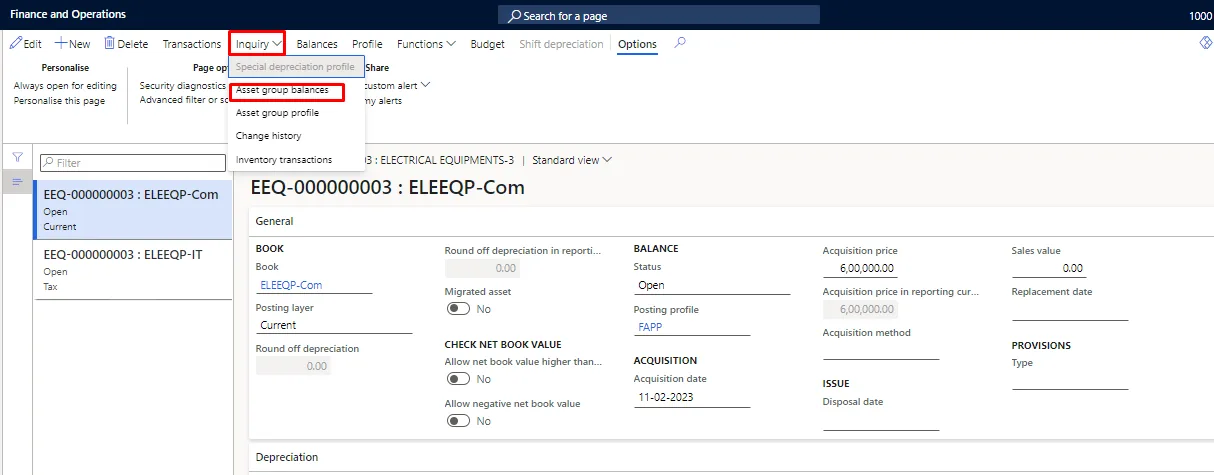Screen dimensions: 1214x475
Task: Open the Balances menu
Action: (x=317, y=44)
